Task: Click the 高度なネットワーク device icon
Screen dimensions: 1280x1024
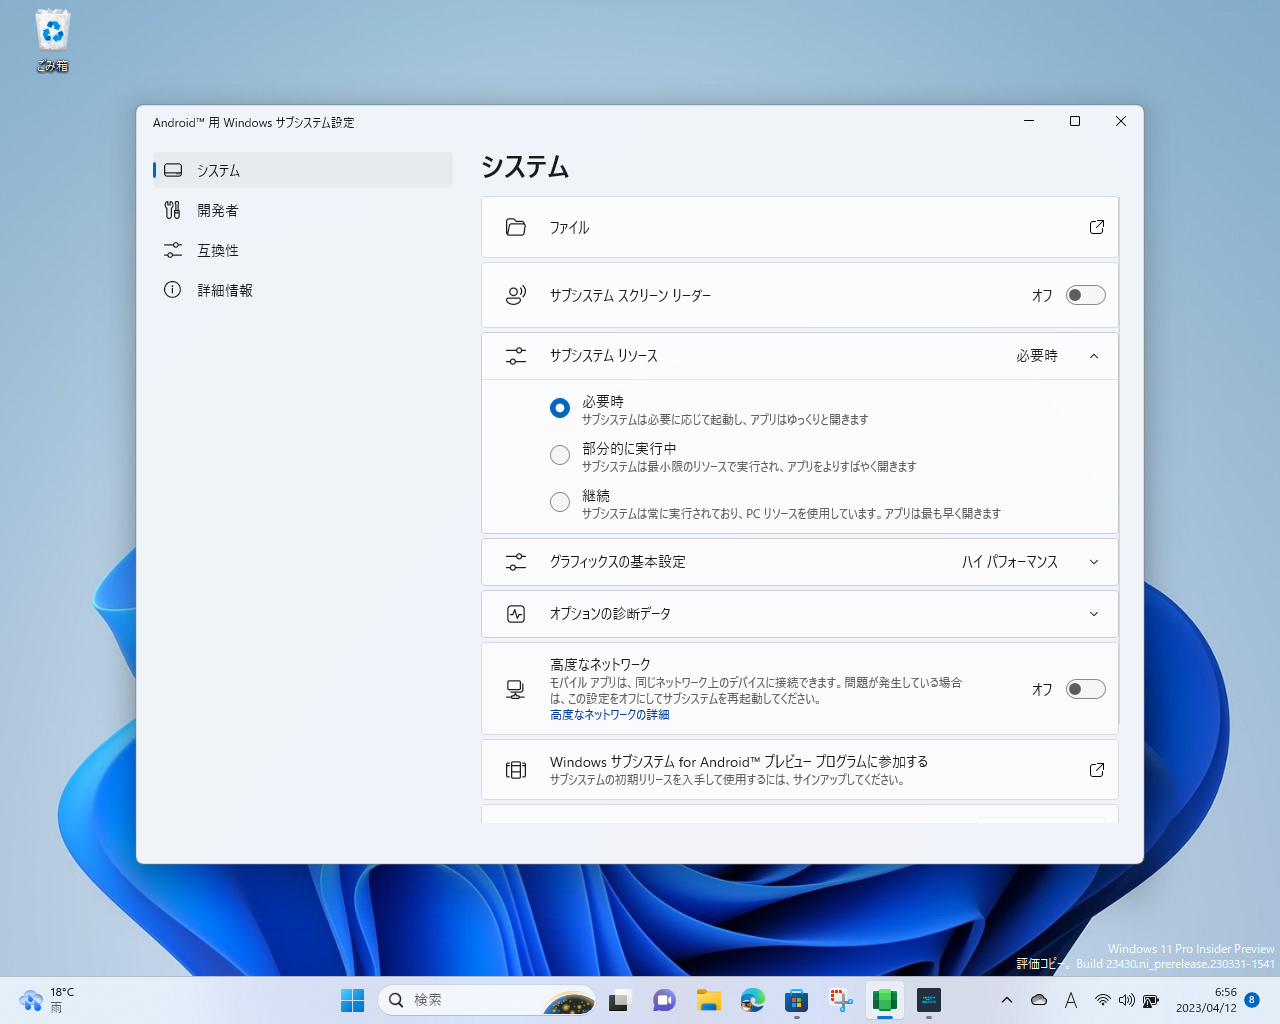Action: (515, 689)
